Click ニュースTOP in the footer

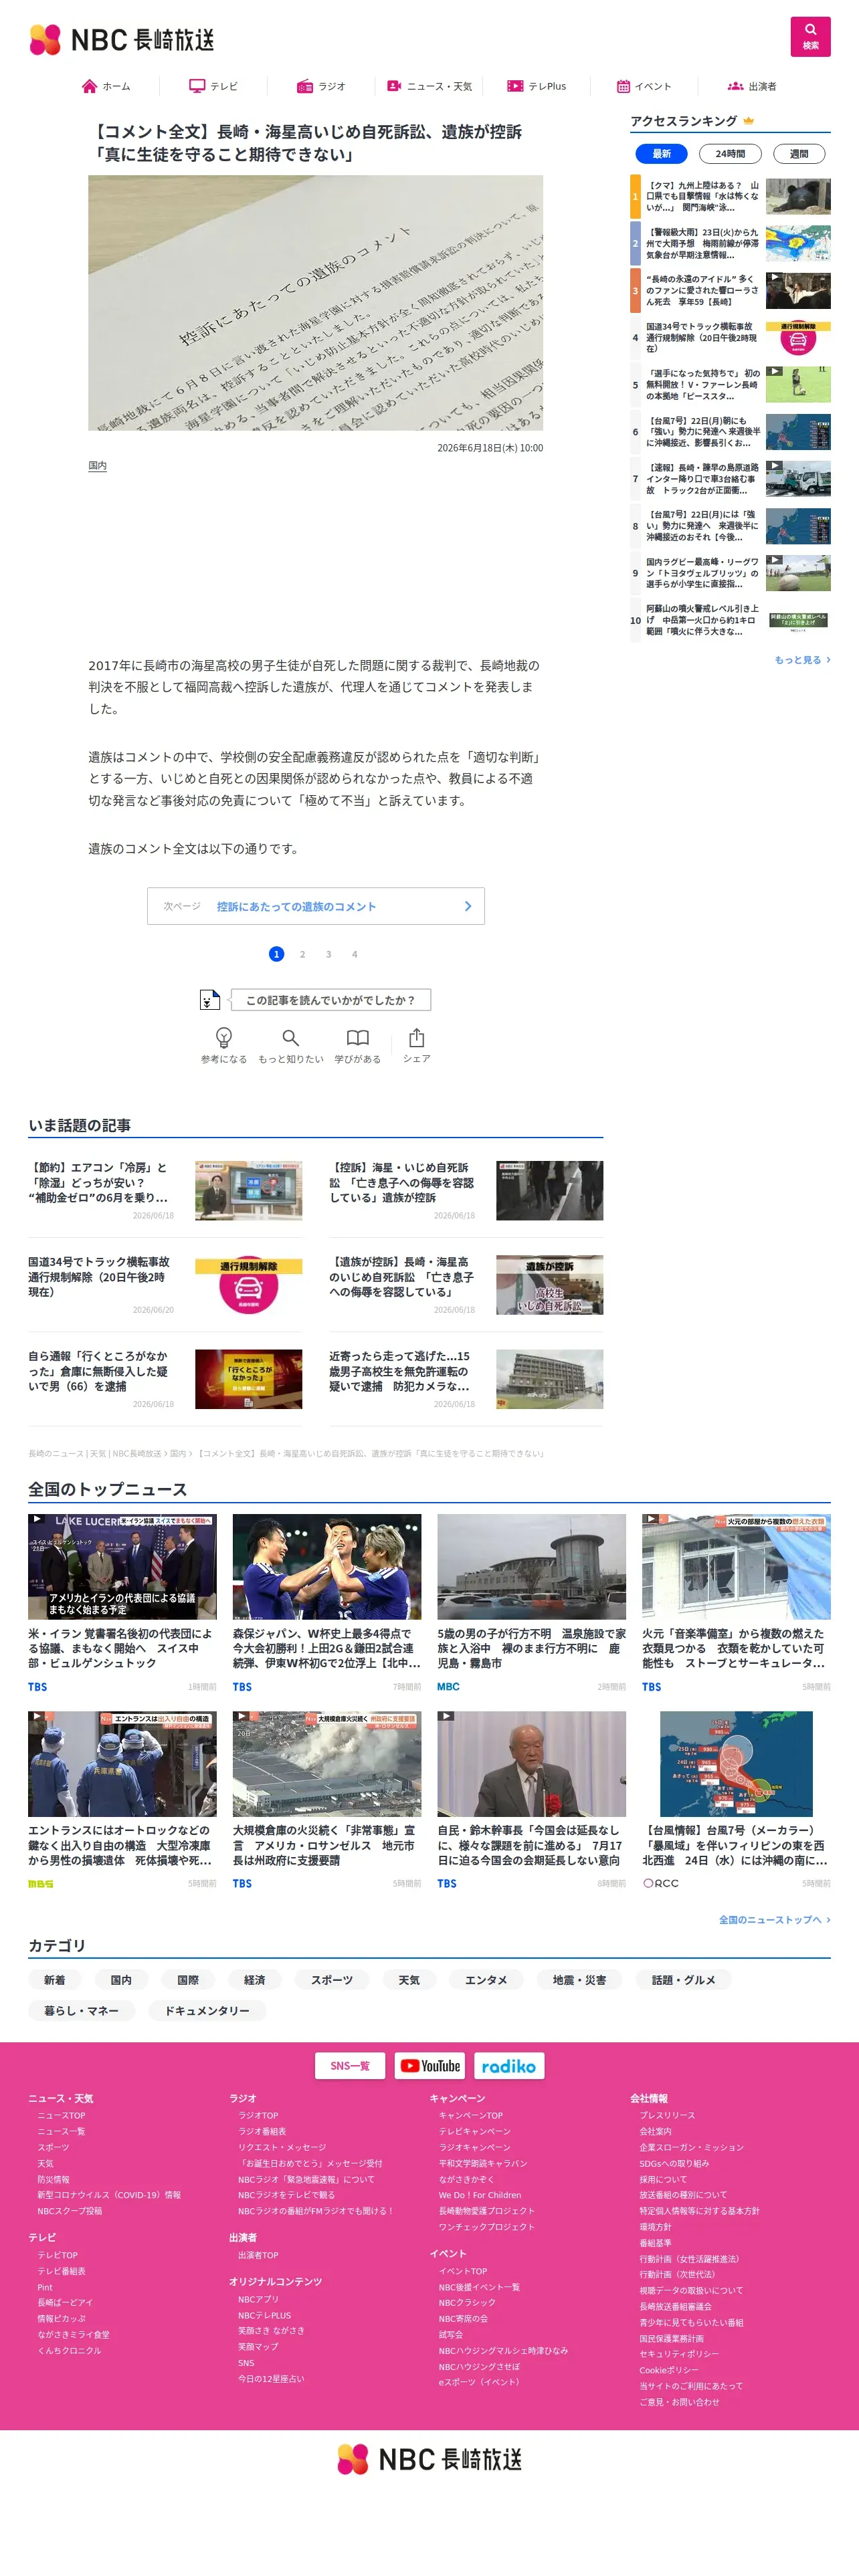pos(62,2115)
